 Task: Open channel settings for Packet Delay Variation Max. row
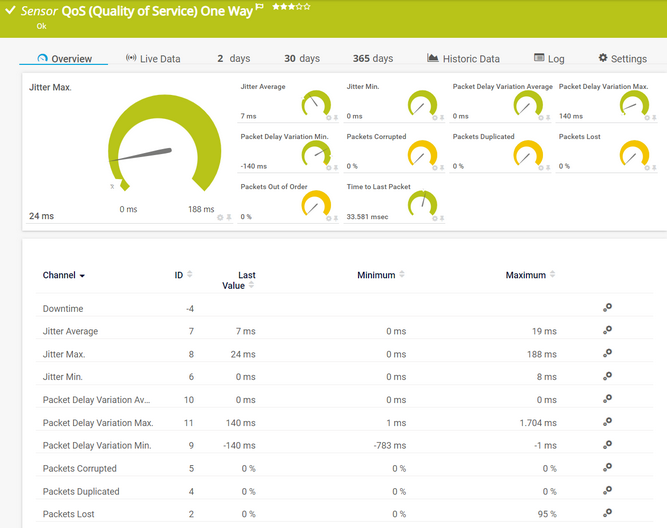[607, 422]
